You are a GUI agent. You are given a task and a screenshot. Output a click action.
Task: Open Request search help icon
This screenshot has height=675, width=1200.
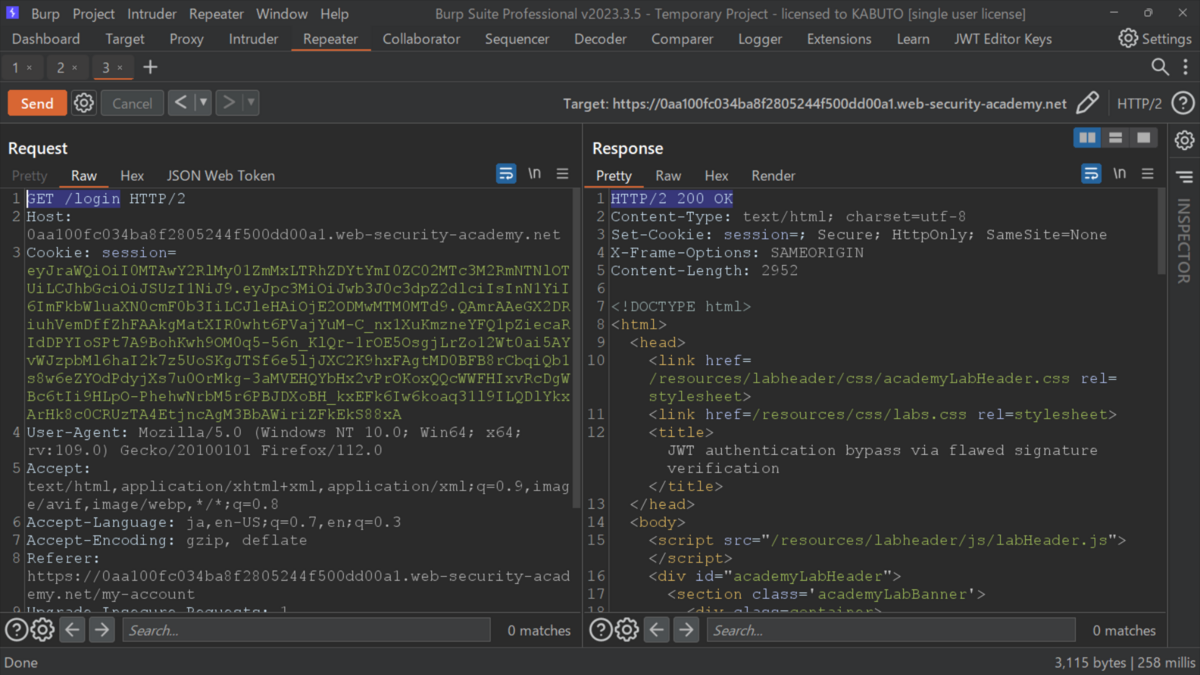(x=16, y=630)
